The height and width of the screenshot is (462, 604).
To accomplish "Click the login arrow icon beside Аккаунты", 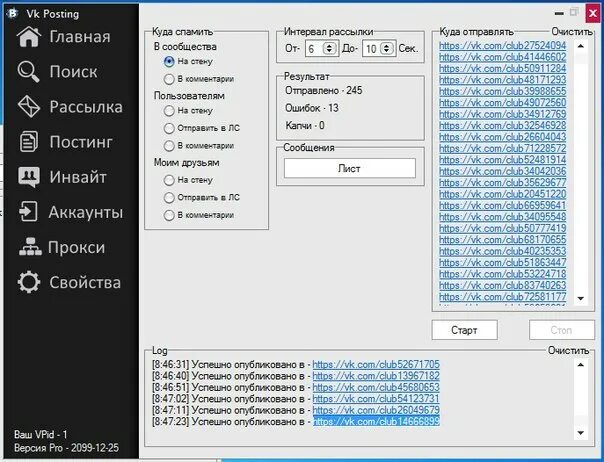I will click(x=29, y=212).
